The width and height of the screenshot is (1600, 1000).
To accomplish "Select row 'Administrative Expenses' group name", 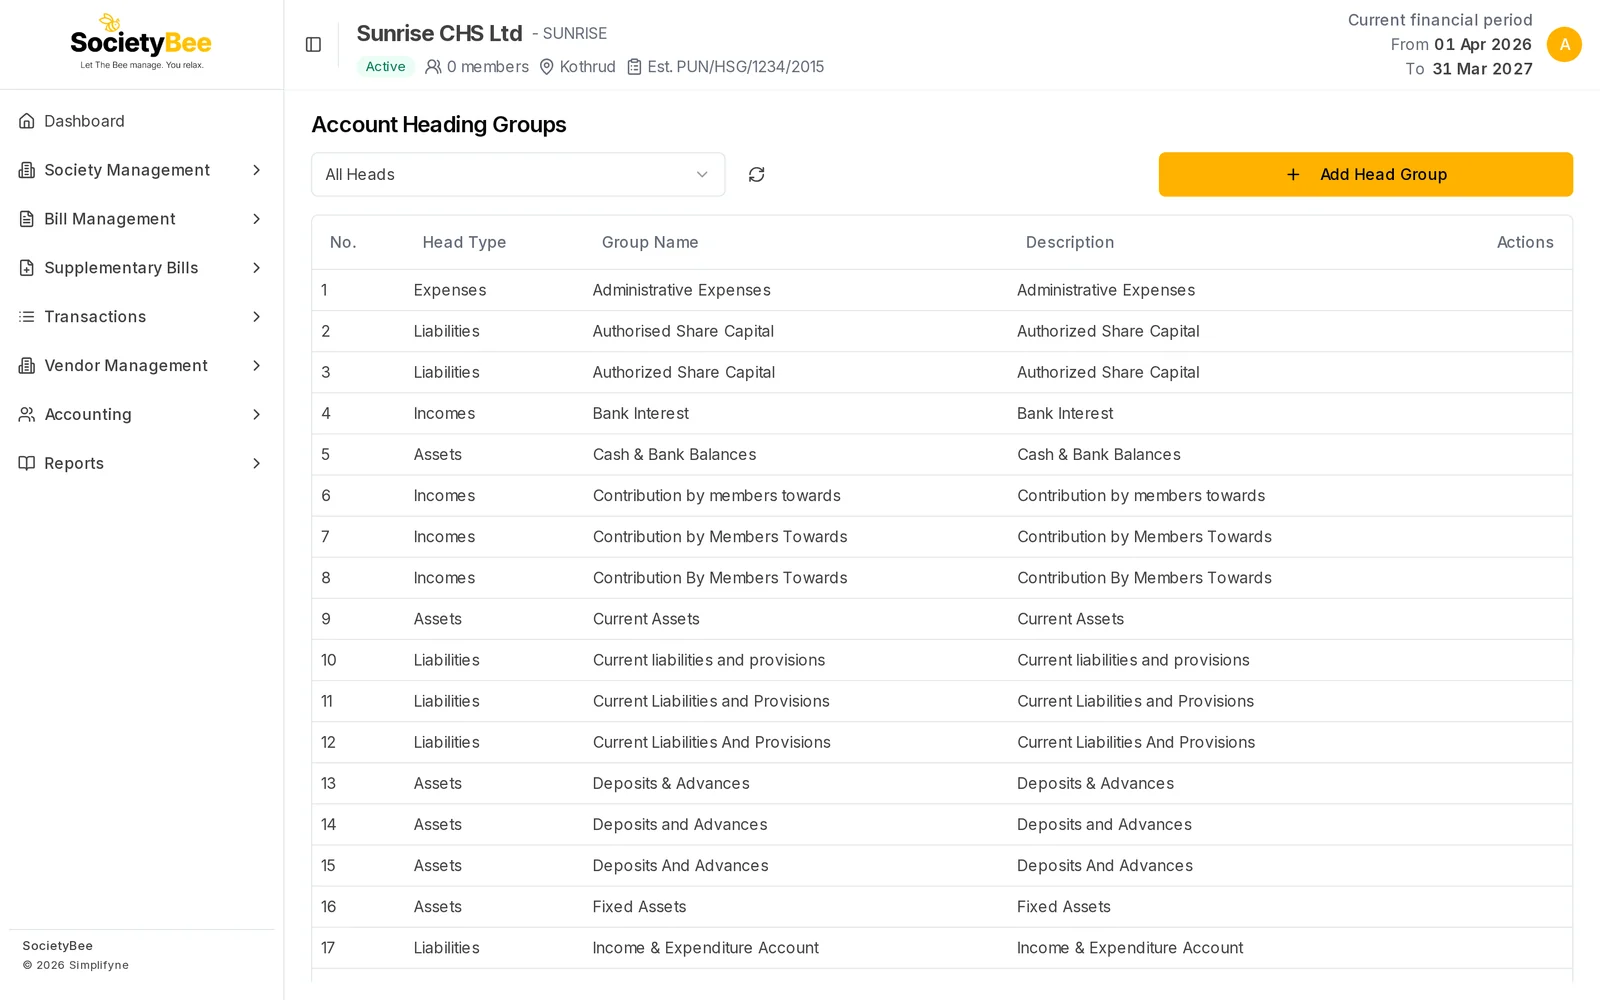I will 682,290.
